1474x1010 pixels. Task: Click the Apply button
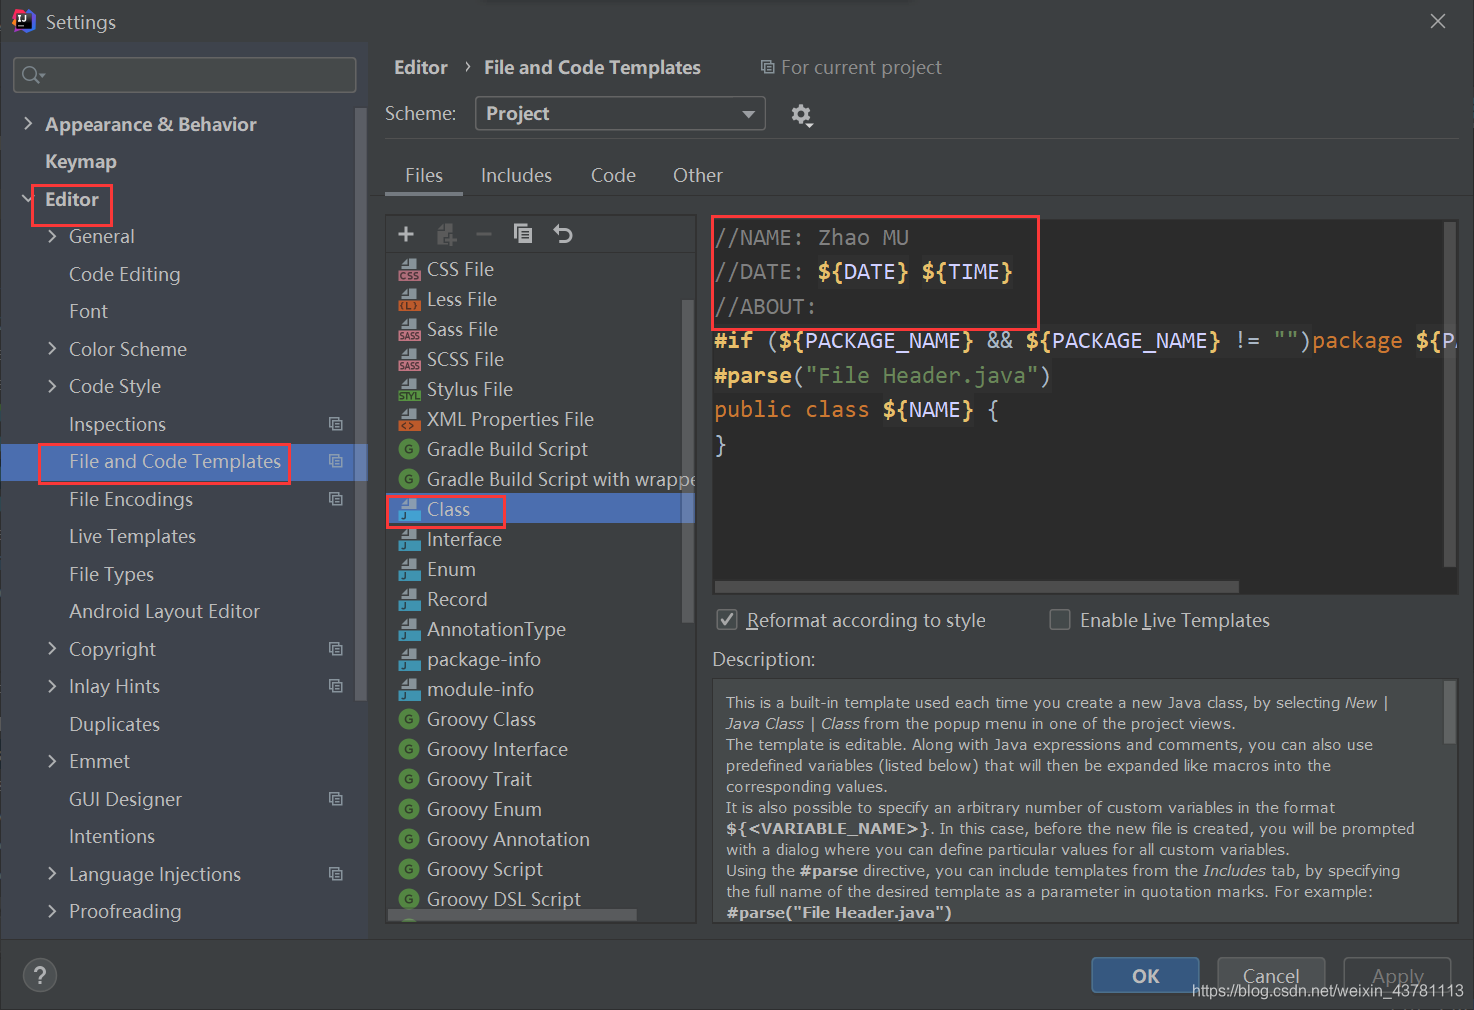point(1397,975)
